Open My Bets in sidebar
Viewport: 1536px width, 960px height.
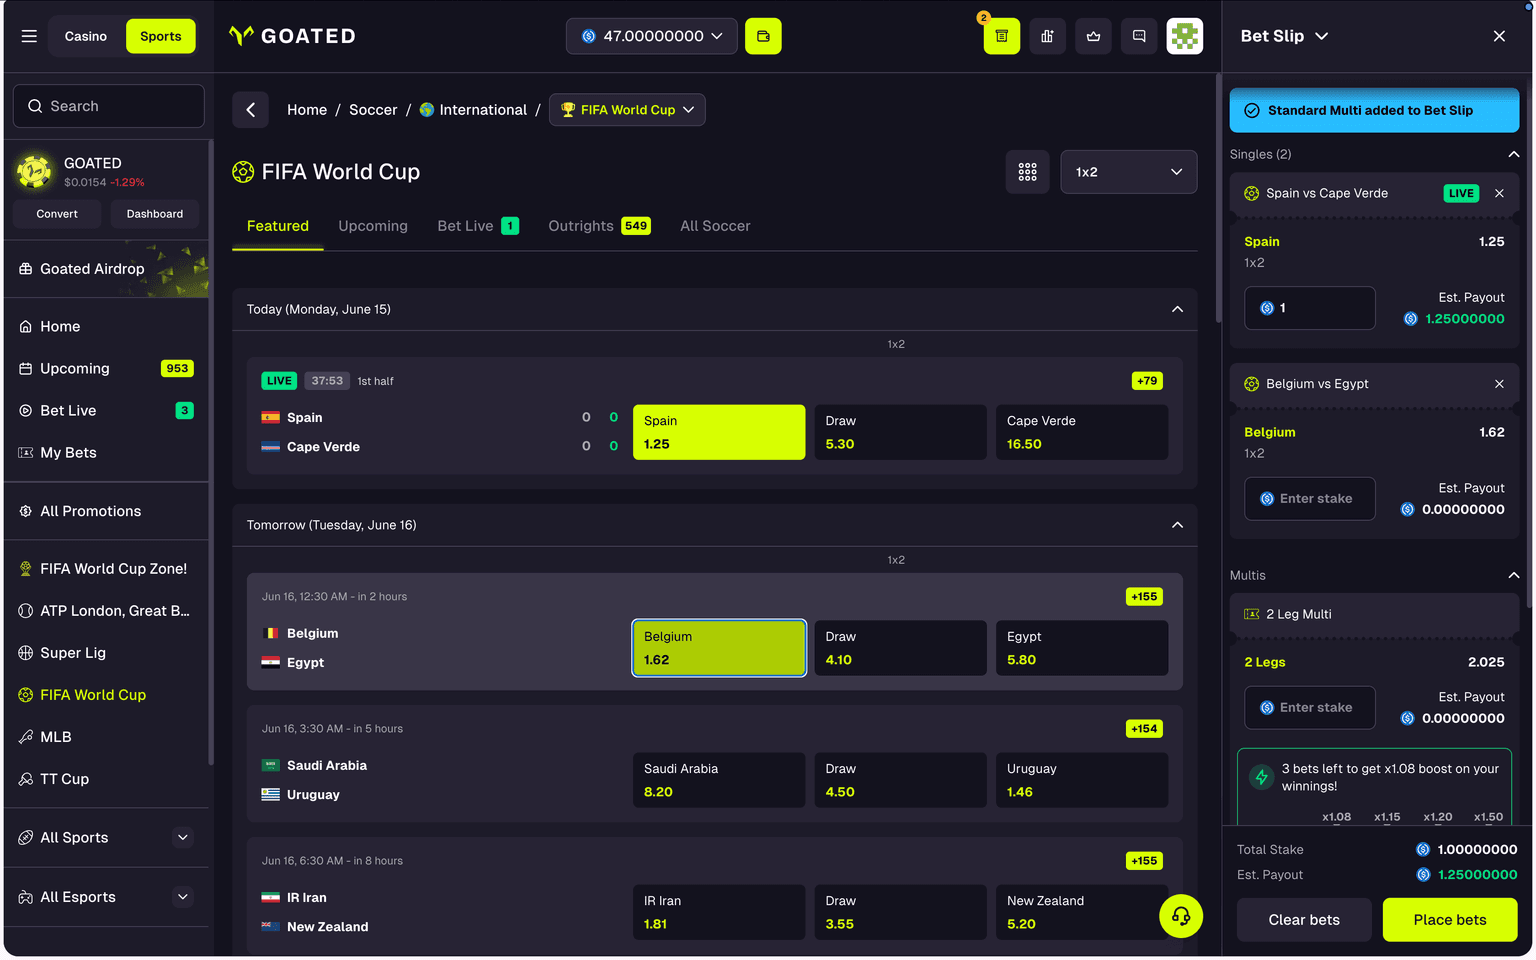point(108,453)
